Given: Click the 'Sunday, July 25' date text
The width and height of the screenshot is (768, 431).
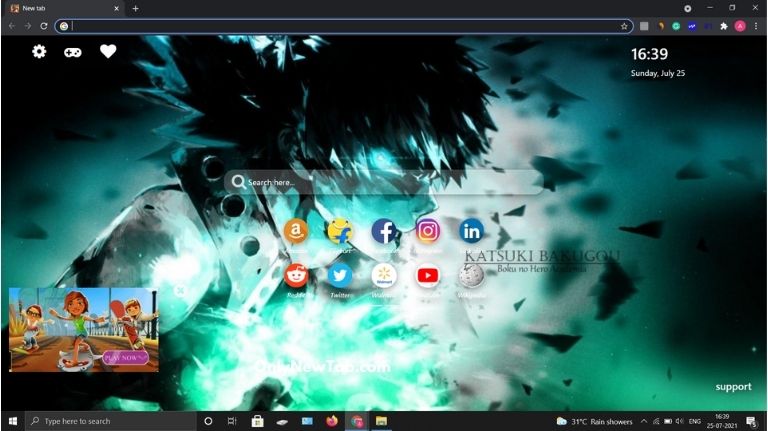Looking at the screenshot, I should coord(658,73).
